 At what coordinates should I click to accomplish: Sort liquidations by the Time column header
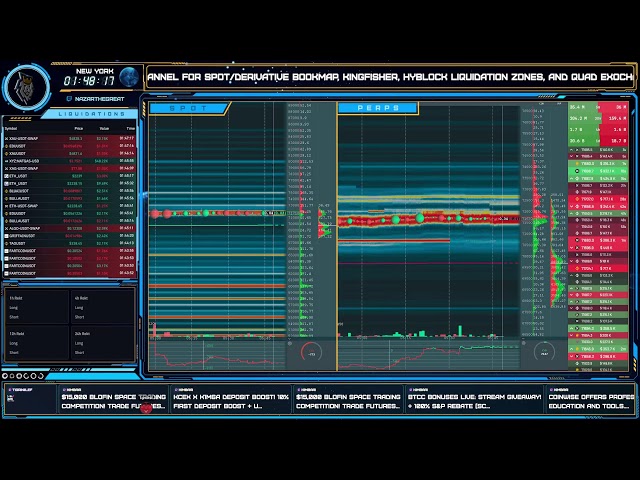130,128
